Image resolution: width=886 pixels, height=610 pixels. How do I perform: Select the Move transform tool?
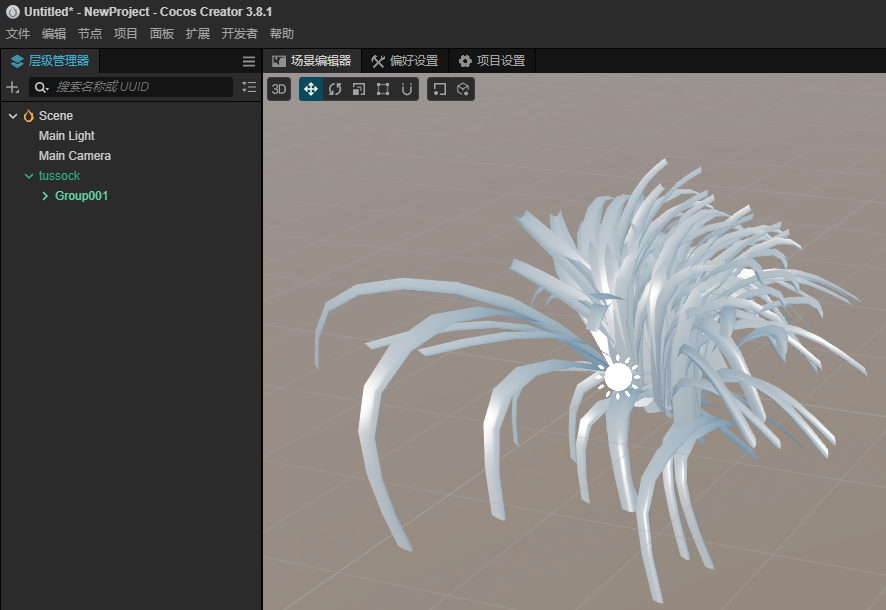click(x=311, y=89)
